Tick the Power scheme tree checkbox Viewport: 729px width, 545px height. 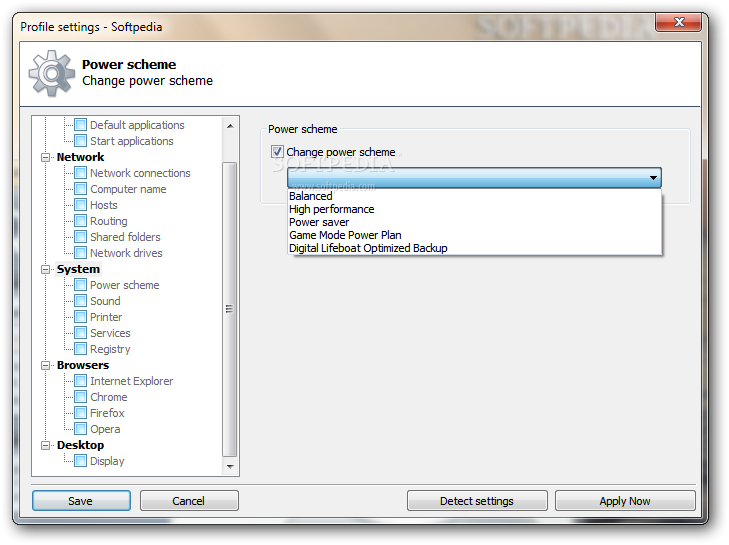(80, 285)
